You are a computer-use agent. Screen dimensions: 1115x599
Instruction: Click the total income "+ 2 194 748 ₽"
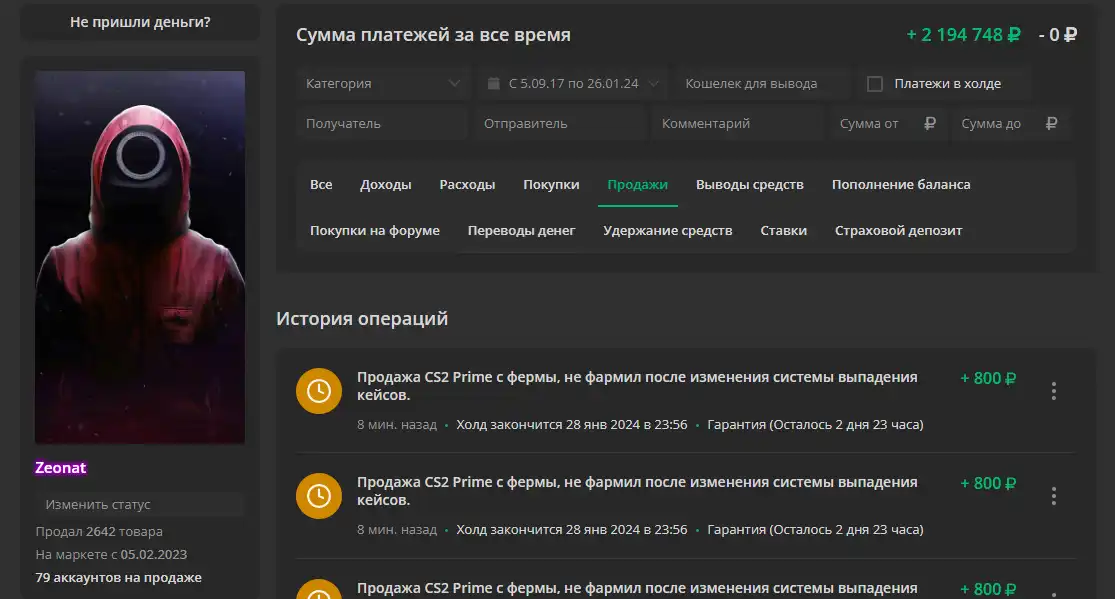pos(964,34)
